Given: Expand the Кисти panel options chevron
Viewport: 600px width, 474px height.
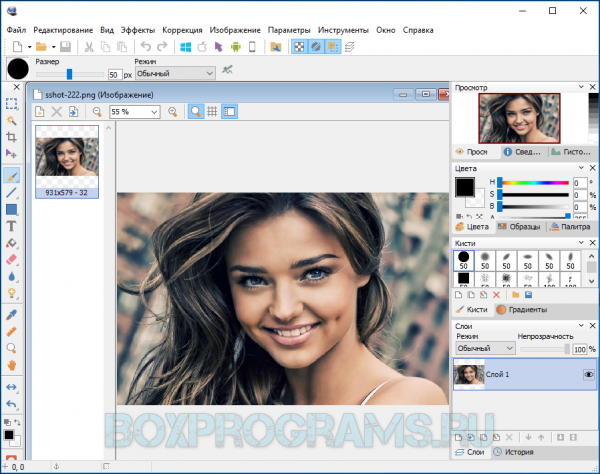Looking at the screenshot, I should [581, 243].
